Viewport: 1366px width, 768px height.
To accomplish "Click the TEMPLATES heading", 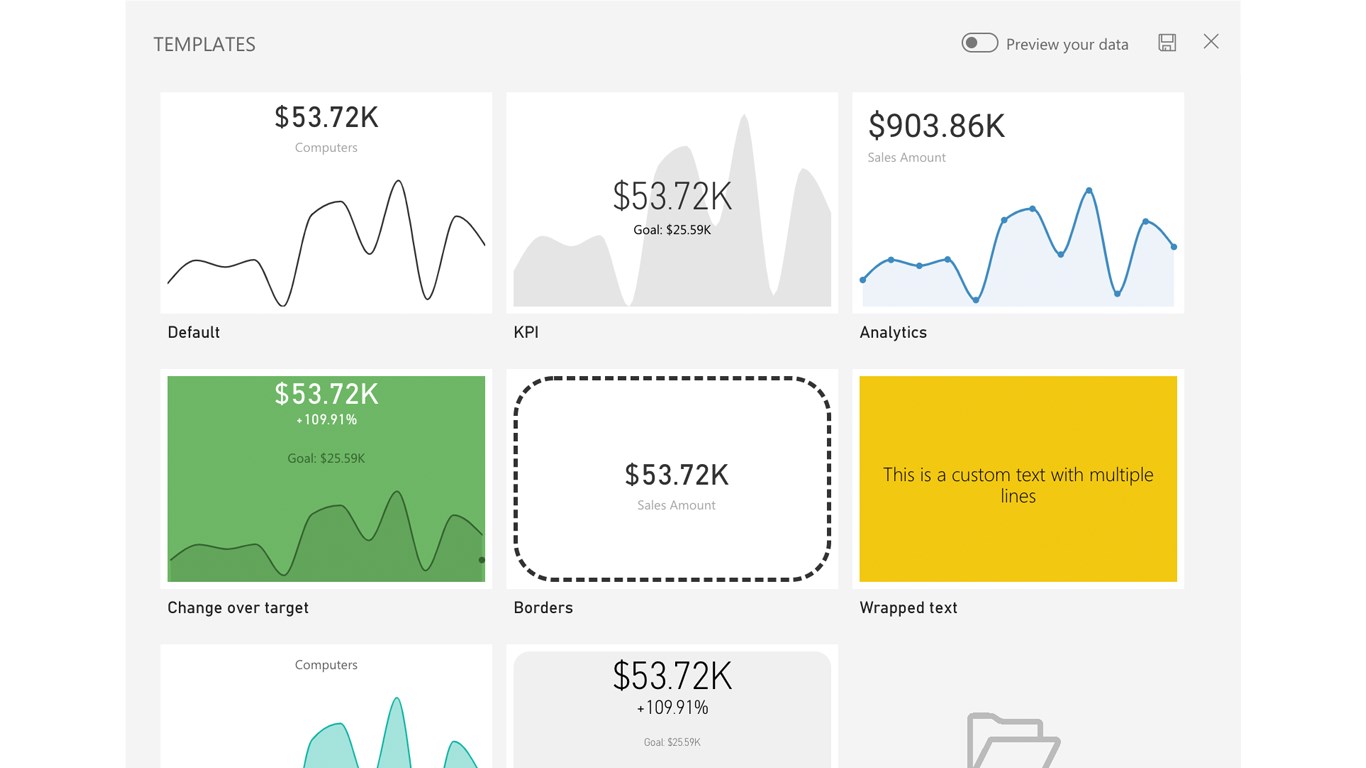I will [204, 44].
